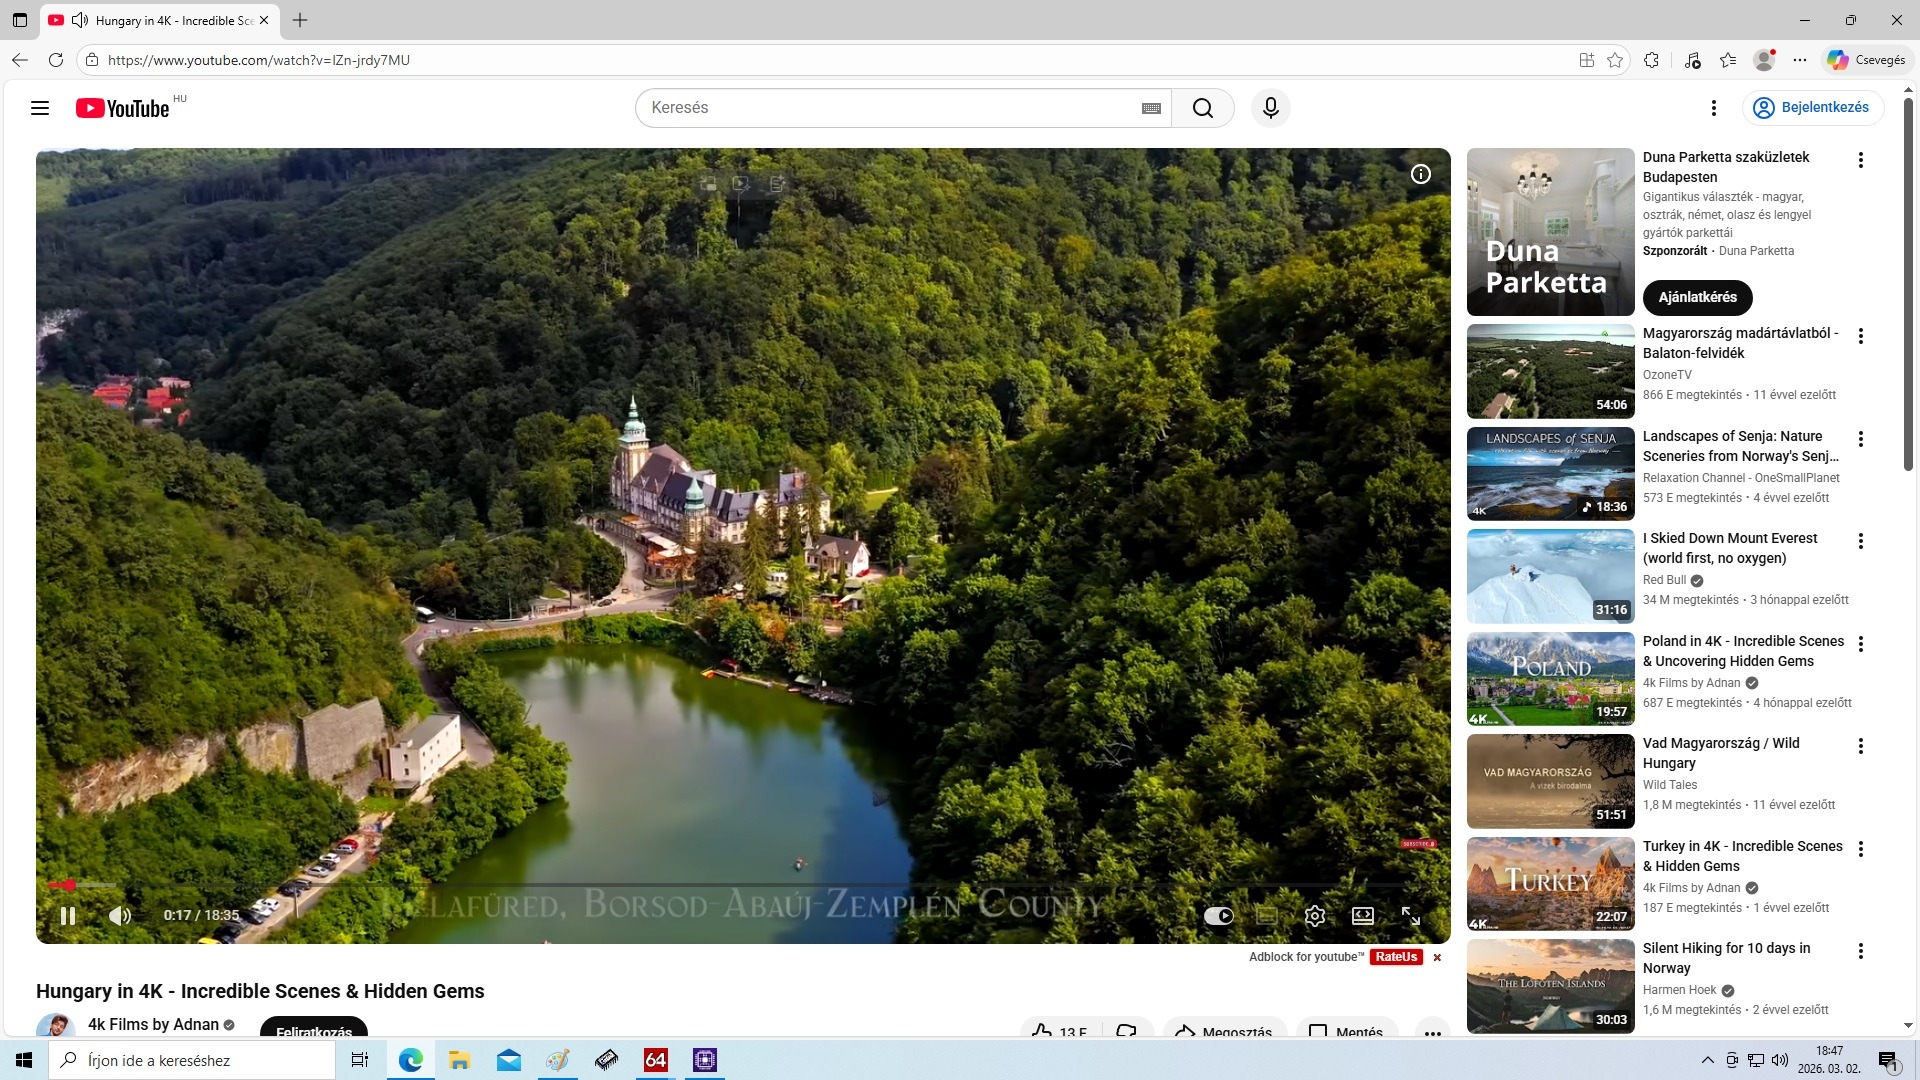Enter fullscreen mode in video player
Screen dimensions: 1920x1080
coord(1411,915)
